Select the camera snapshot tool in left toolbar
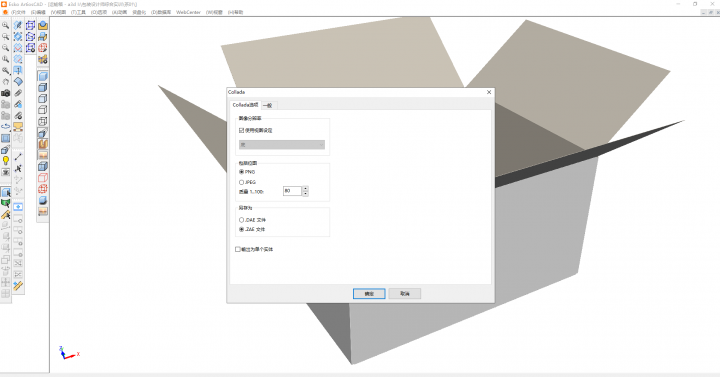The height and width of the screenshot is (377, 720). click(6, 93)
